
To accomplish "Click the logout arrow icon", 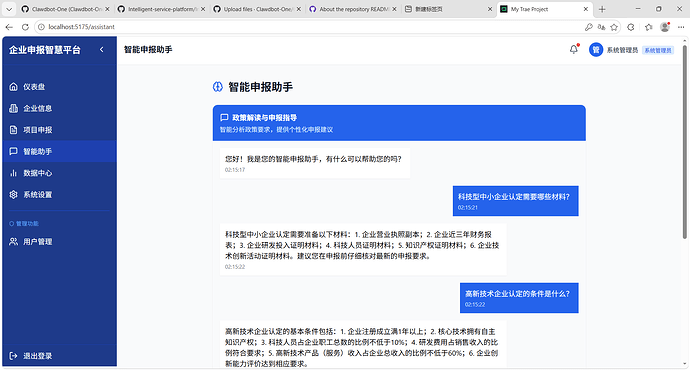I will (x=14, y=355).
